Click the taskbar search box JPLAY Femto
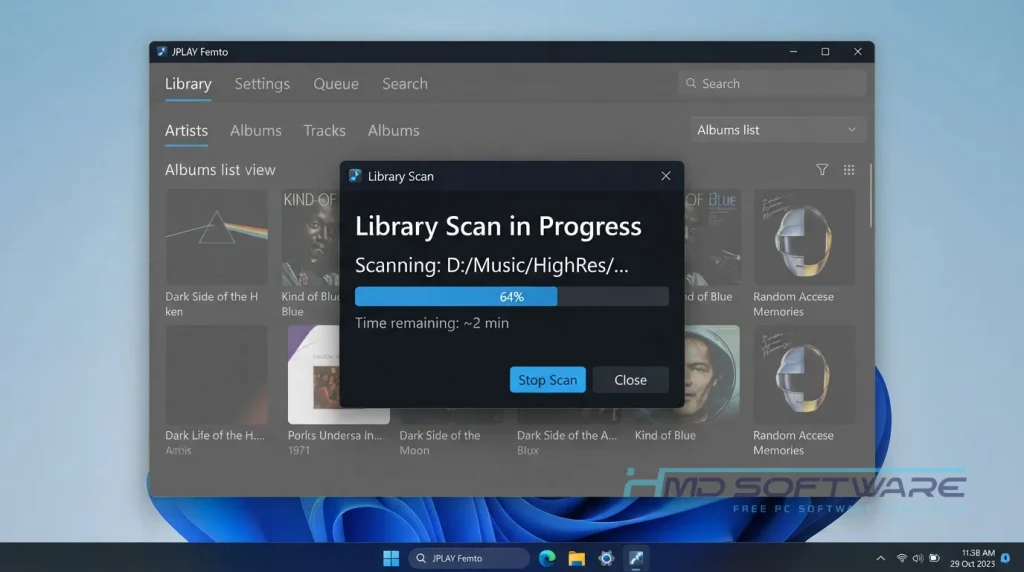The image size is (1024, 572). (469, 558)
